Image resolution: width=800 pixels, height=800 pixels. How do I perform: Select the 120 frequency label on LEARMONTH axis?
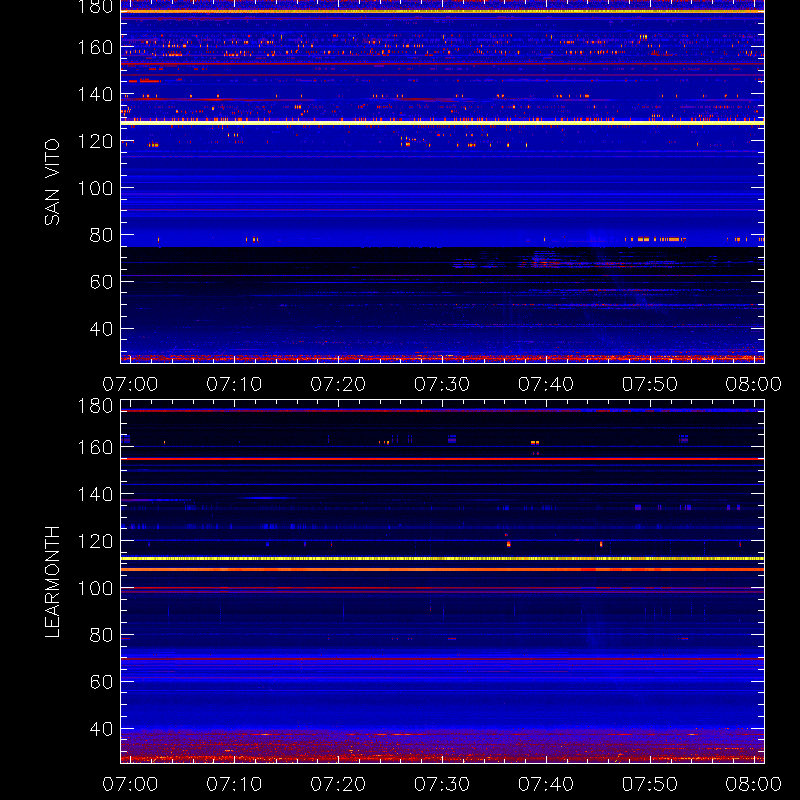click(95, 541)
